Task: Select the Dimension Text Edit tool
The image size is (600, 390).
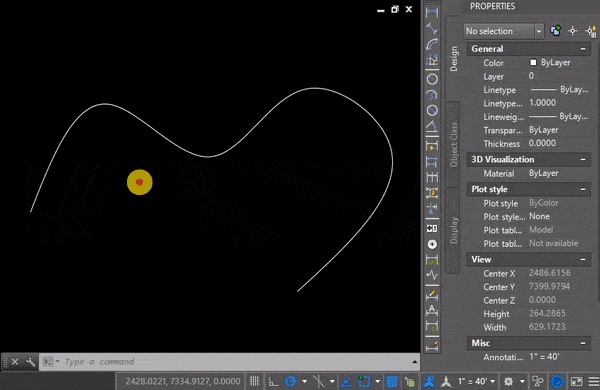Action: 432,310
